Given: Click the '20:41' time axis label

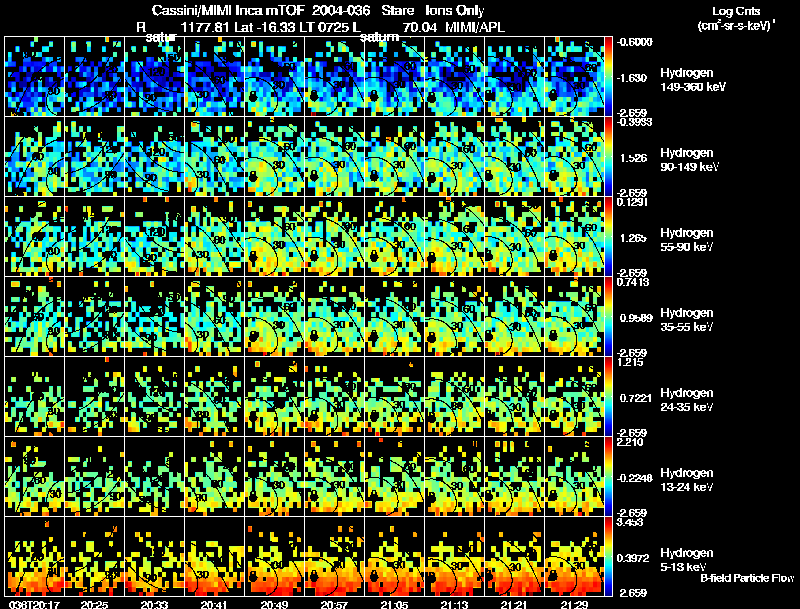Looking at the screenshot, I should (x=215, y=604).
